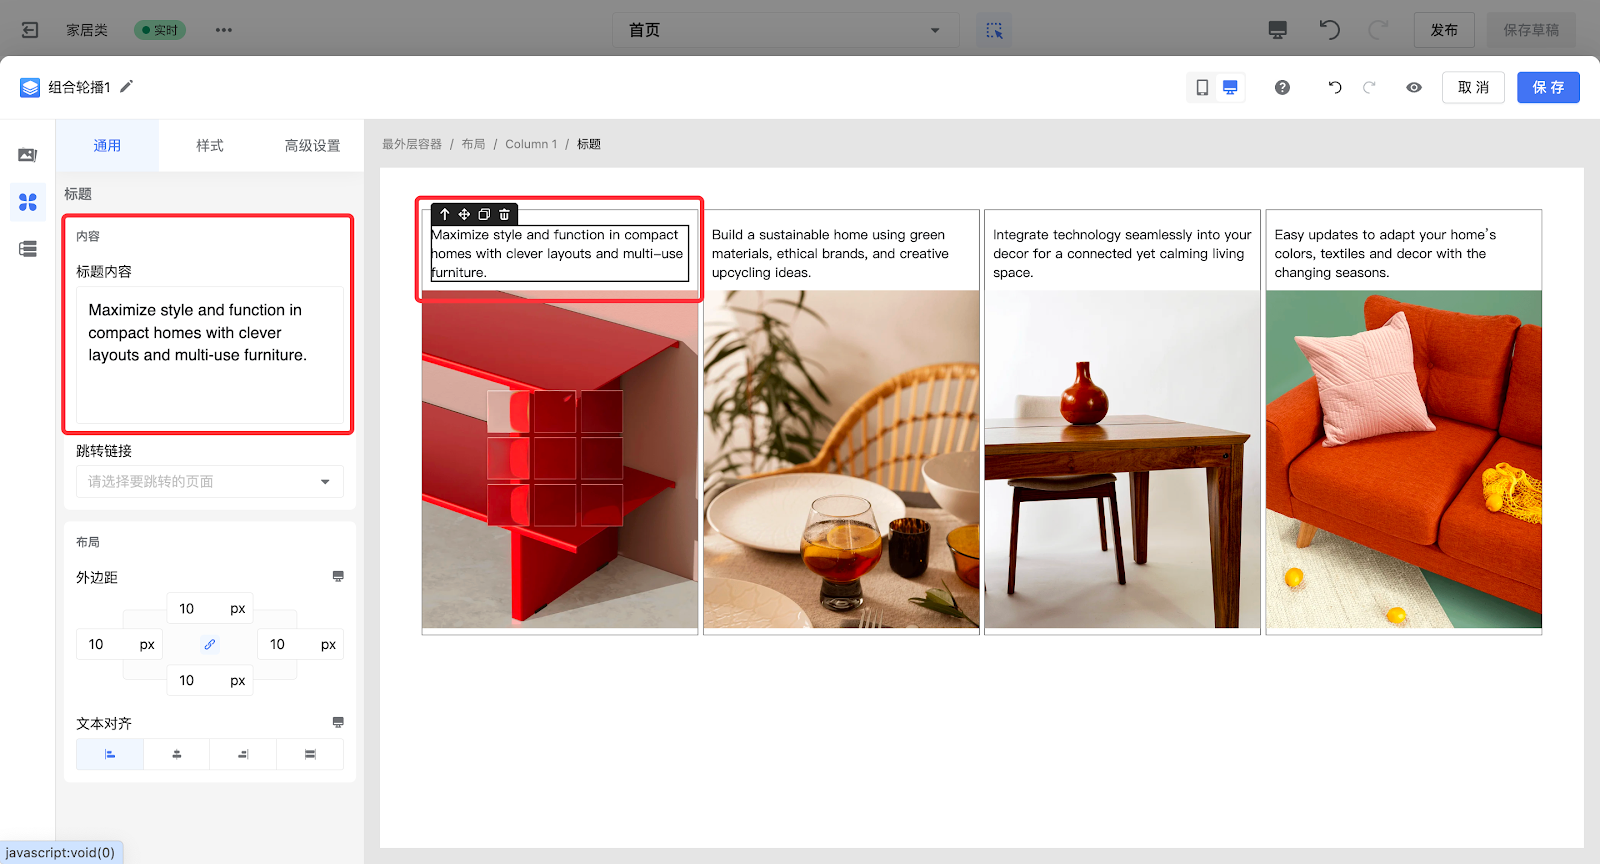
Task: Open the 跳转链接 page dropdown
Action: click(x=210, y=482)
